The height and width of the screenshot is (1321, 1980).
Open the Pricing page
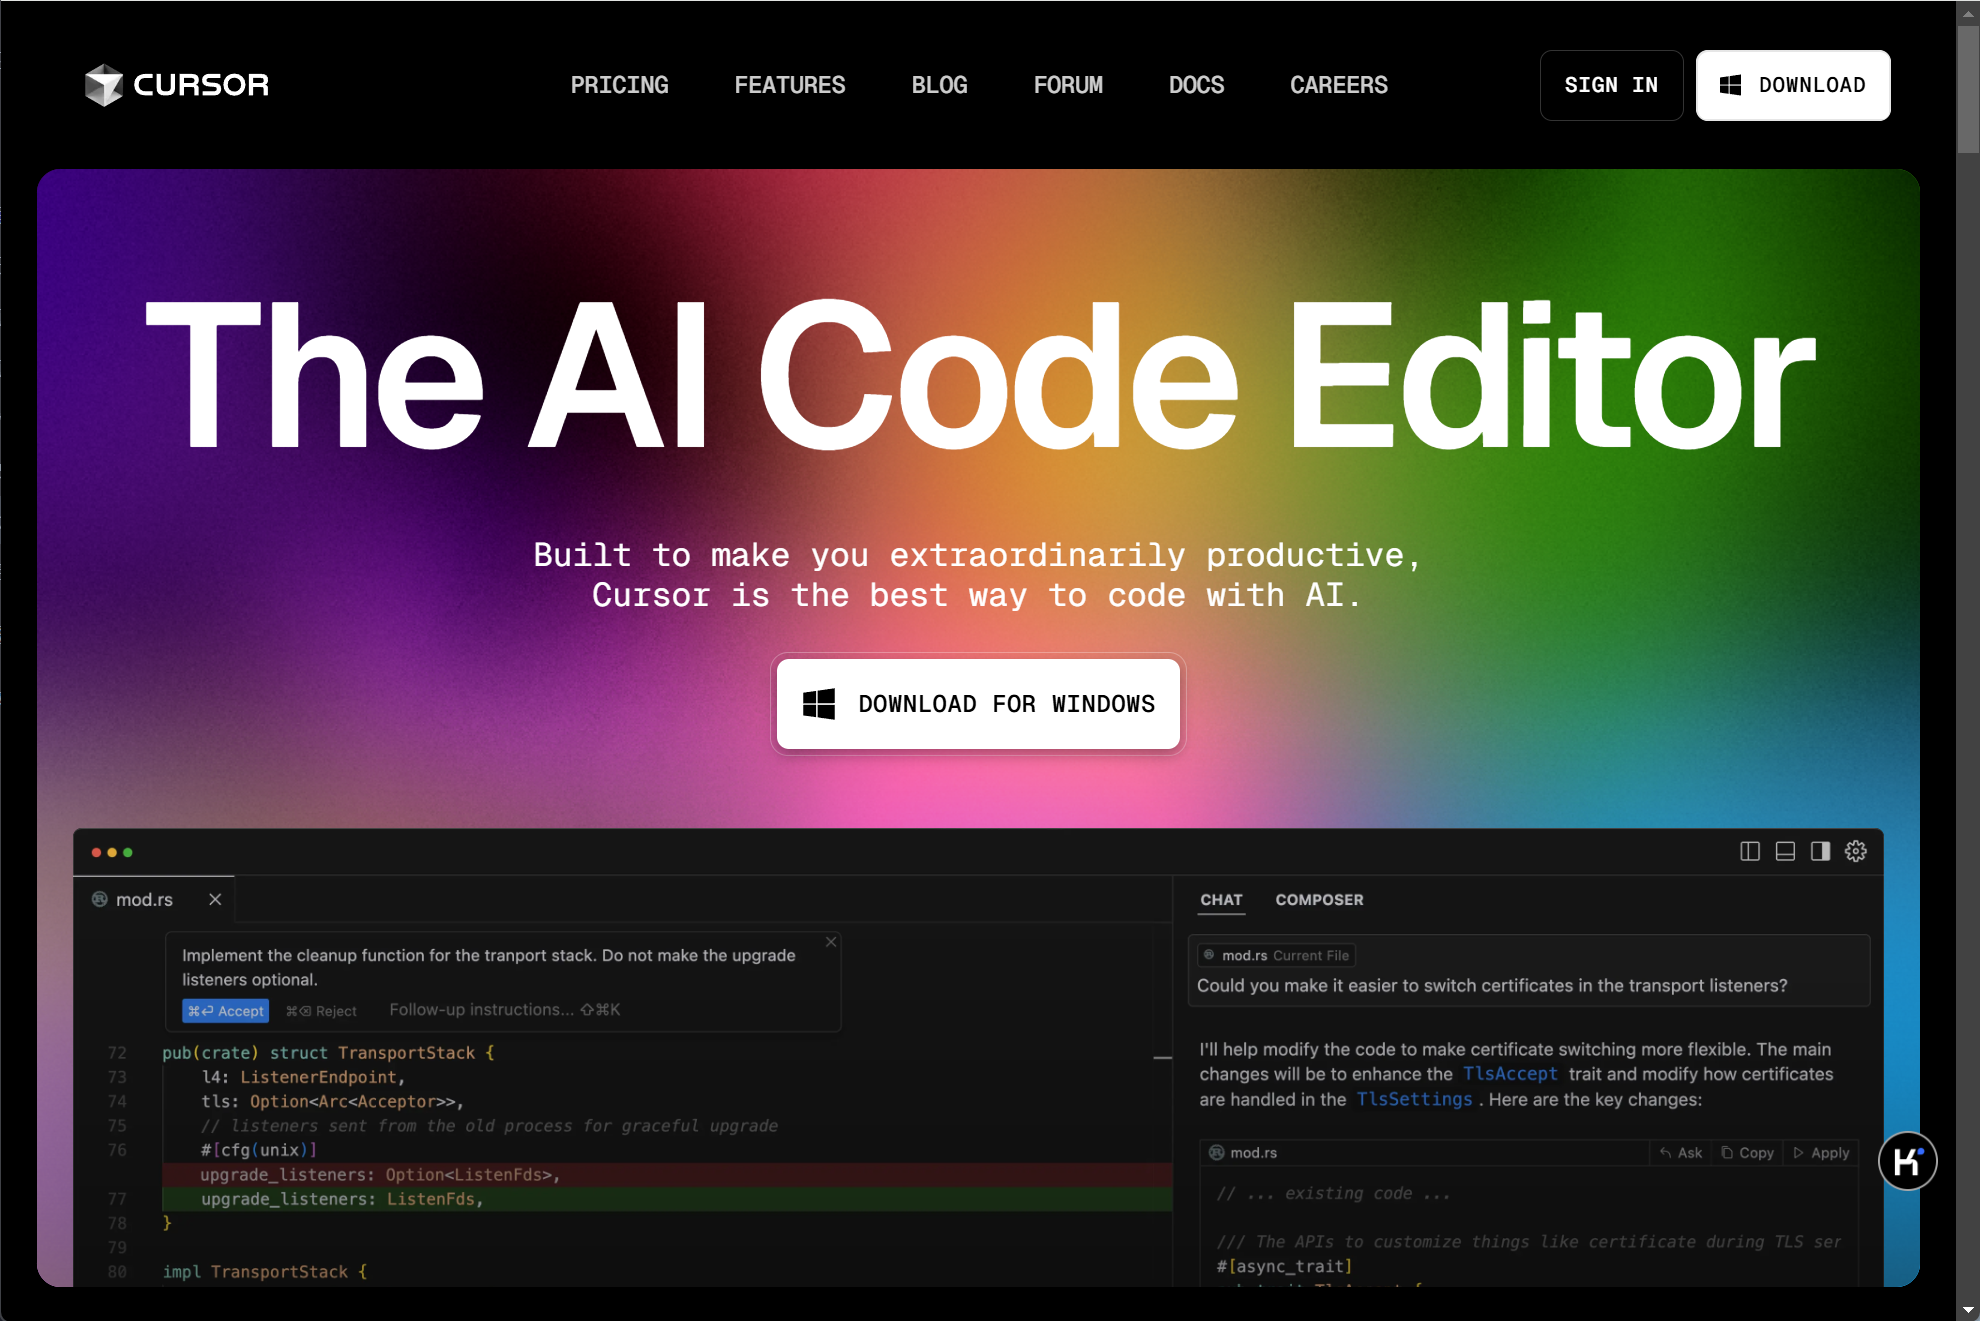tap(620, 85)
